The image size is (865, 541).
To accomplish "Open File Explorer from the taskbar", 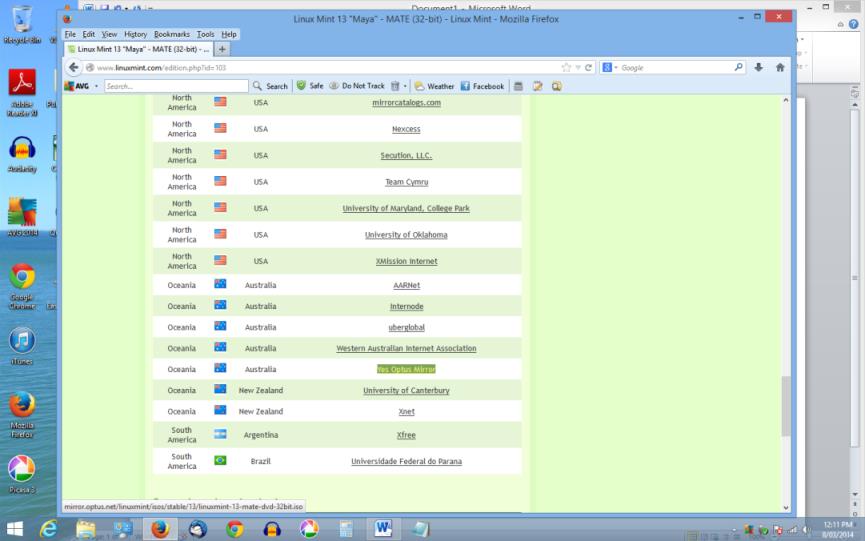I will tap(86, 529).
